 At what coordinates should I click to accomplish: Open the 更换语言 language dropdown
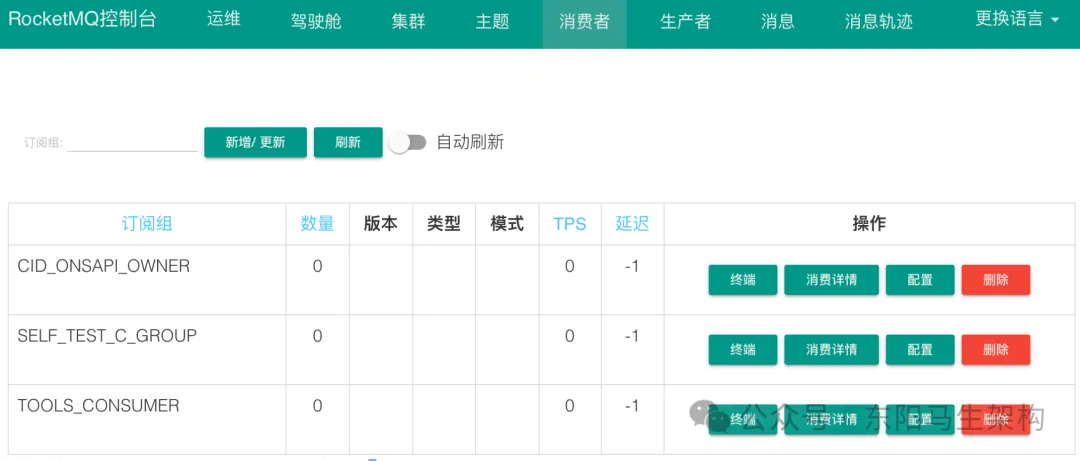1017,19
